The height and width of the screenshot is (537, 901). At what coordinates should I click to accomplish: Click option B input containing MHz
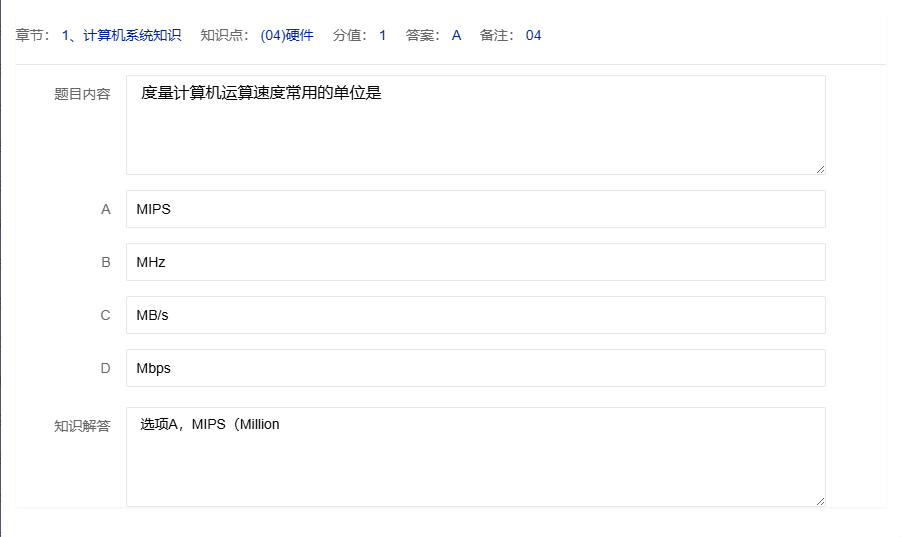[475, 262]
